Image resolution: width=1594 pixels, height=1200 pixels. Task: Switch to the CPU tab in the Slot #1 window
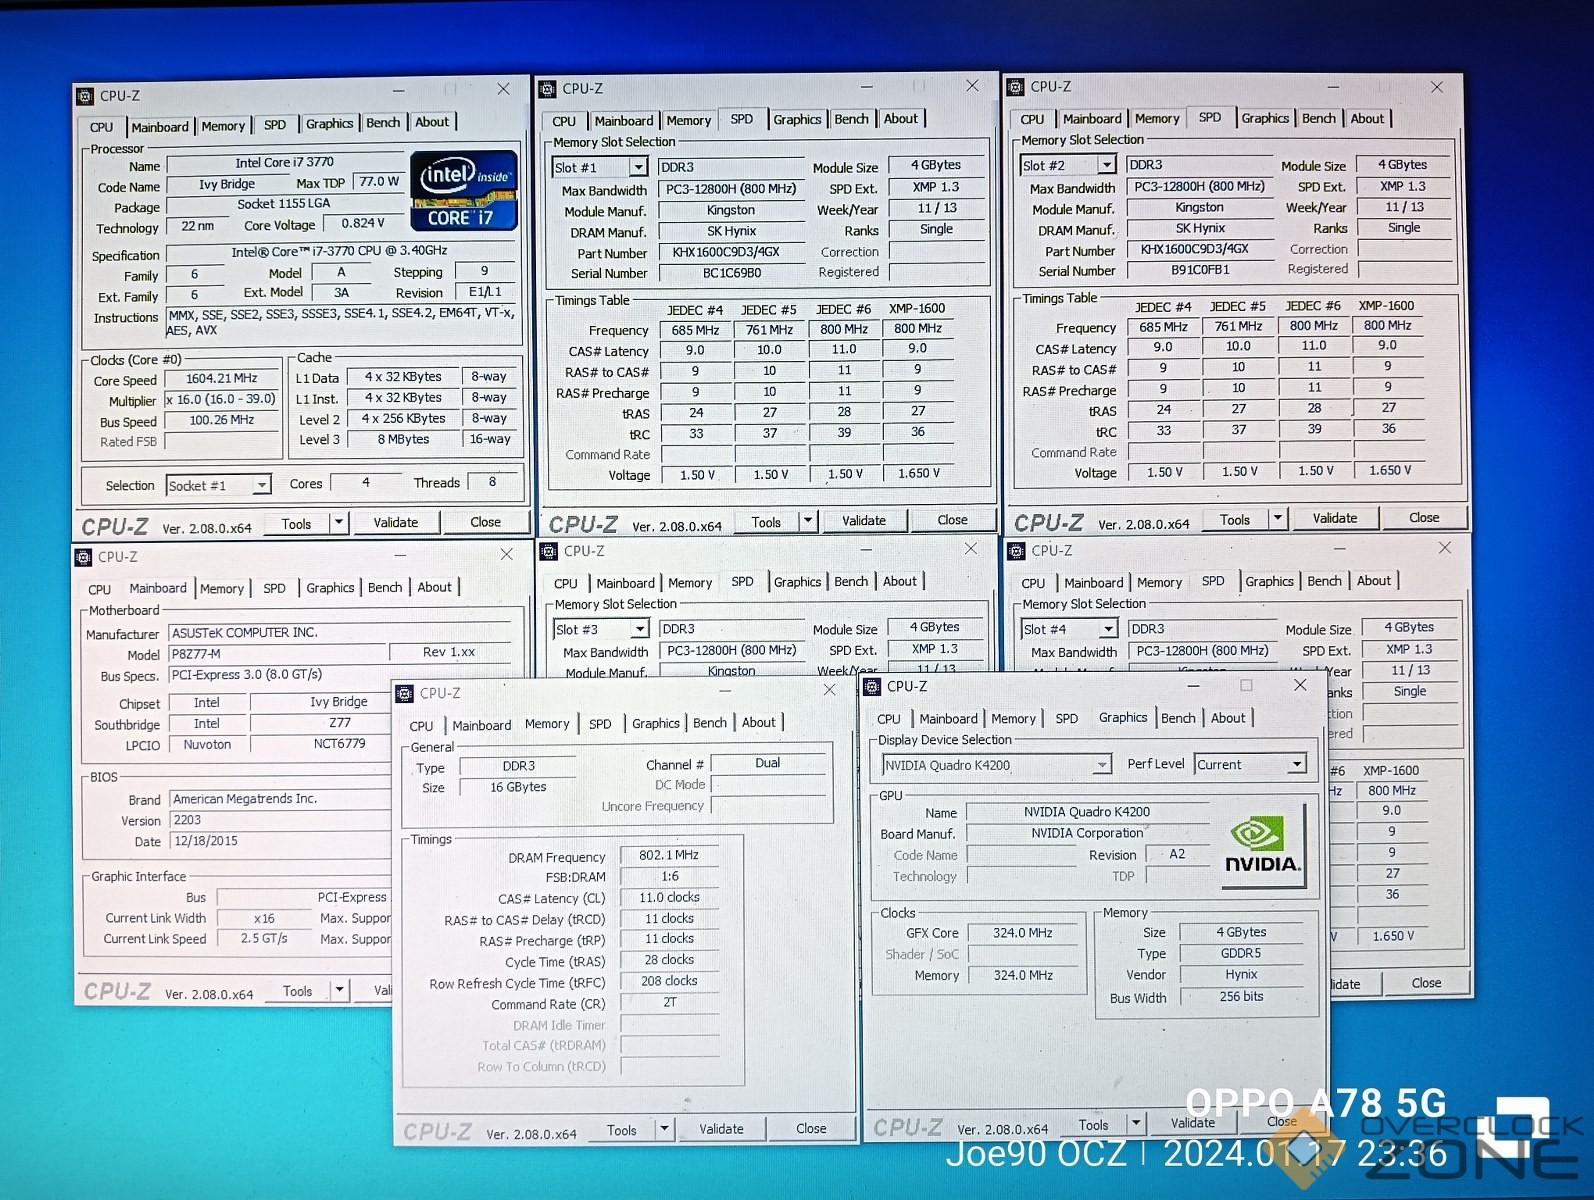point(564,121)
